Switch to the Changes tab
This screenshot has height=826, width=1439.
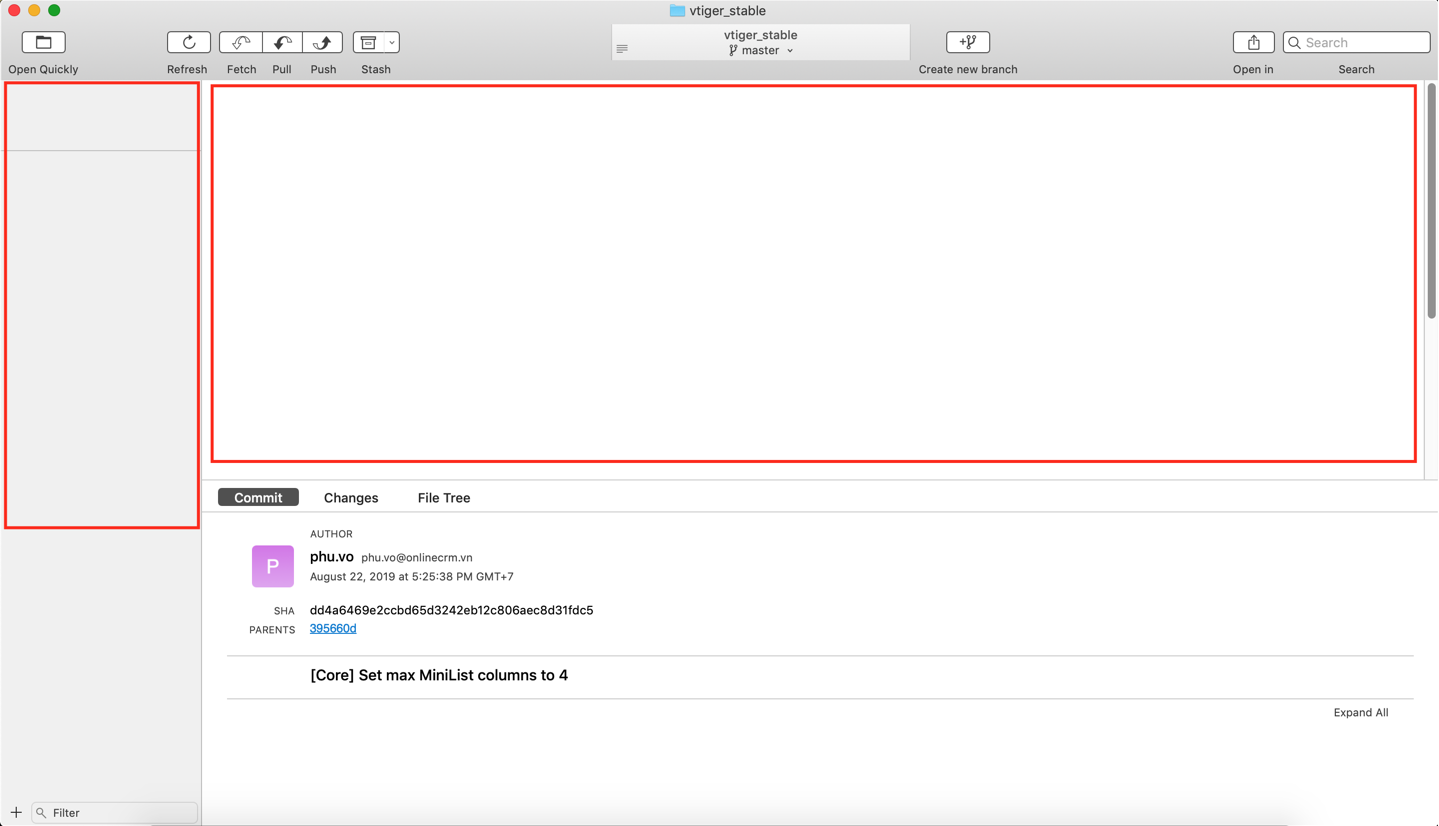351,497
